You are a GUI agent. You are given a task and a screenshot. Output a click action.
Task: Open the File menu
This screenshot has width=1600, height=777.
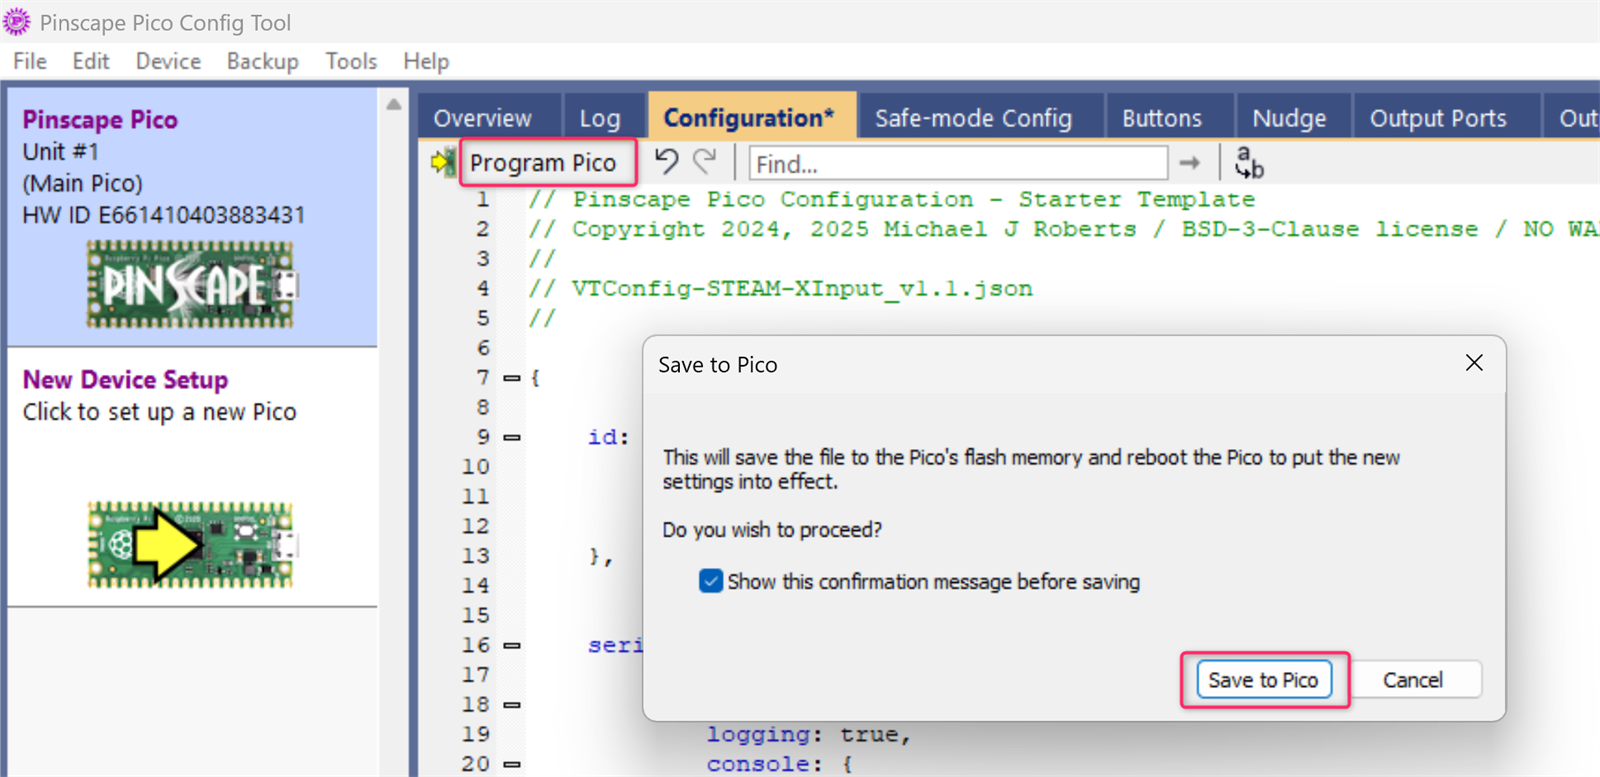click(x=30, y=61)
